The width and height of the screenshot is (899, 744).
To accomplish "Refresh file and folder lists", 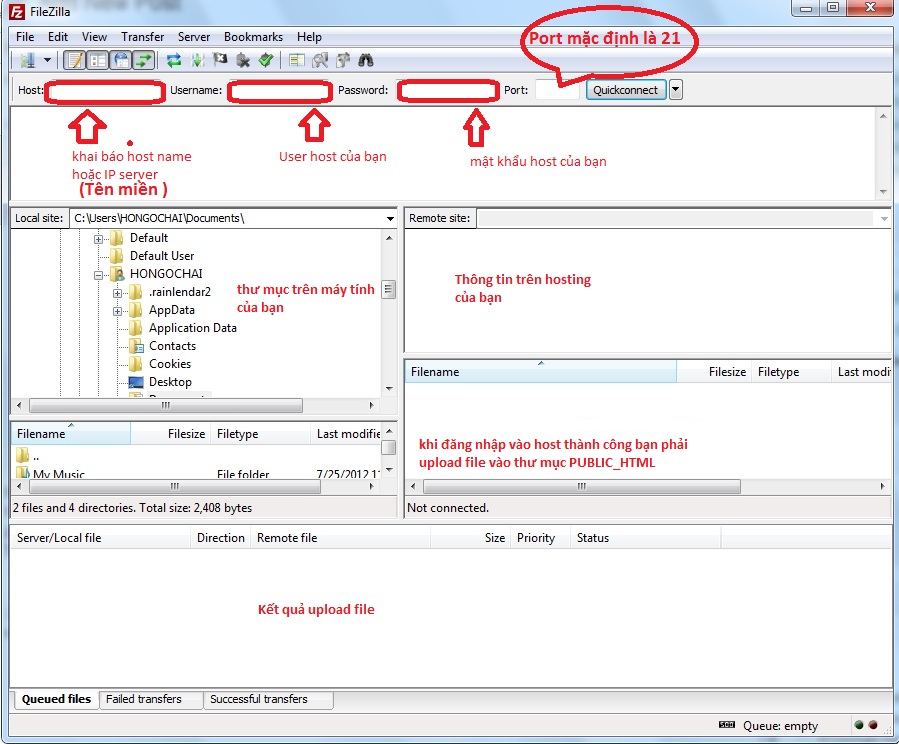I will tap(174, 60).
